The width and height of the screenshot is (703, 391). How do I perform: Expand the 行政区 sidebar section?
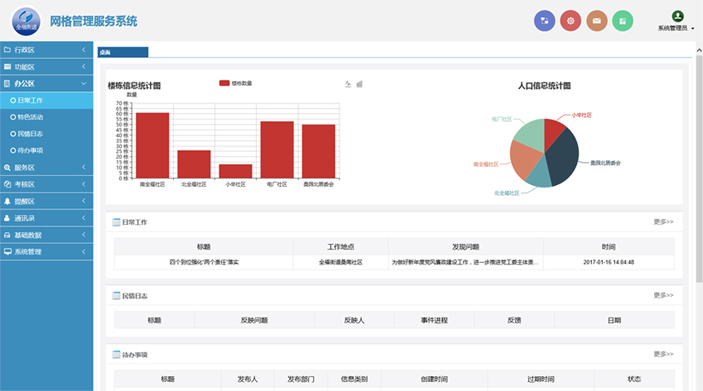point(47,50)
